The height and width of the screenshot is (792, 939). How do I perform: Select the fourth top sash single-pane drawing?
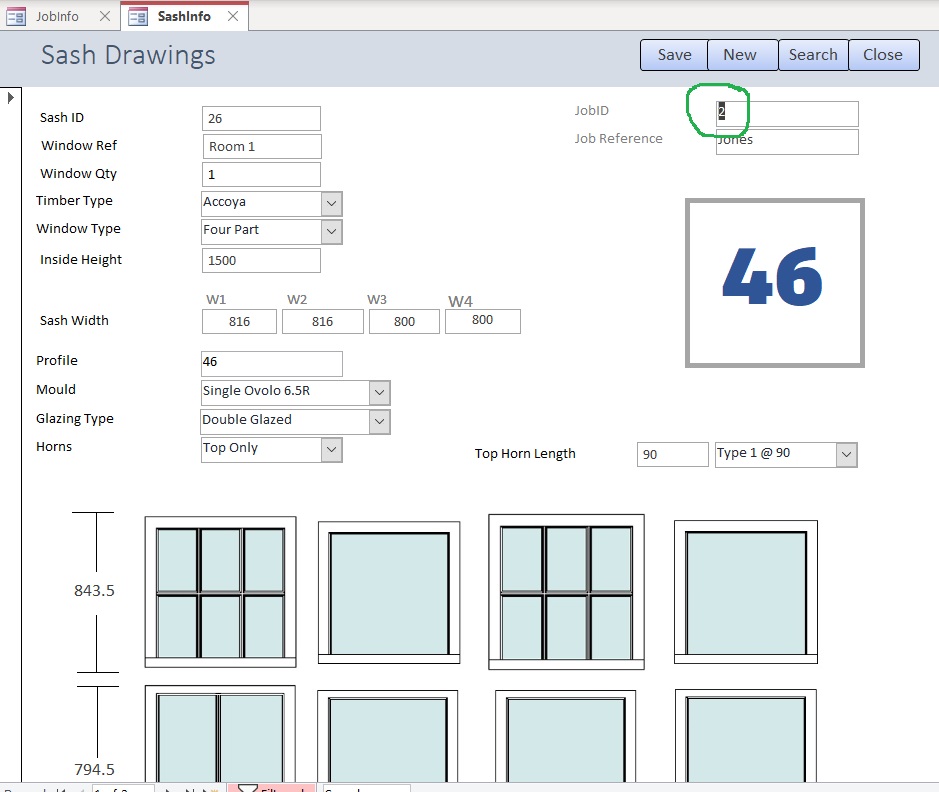coord(746,592)
